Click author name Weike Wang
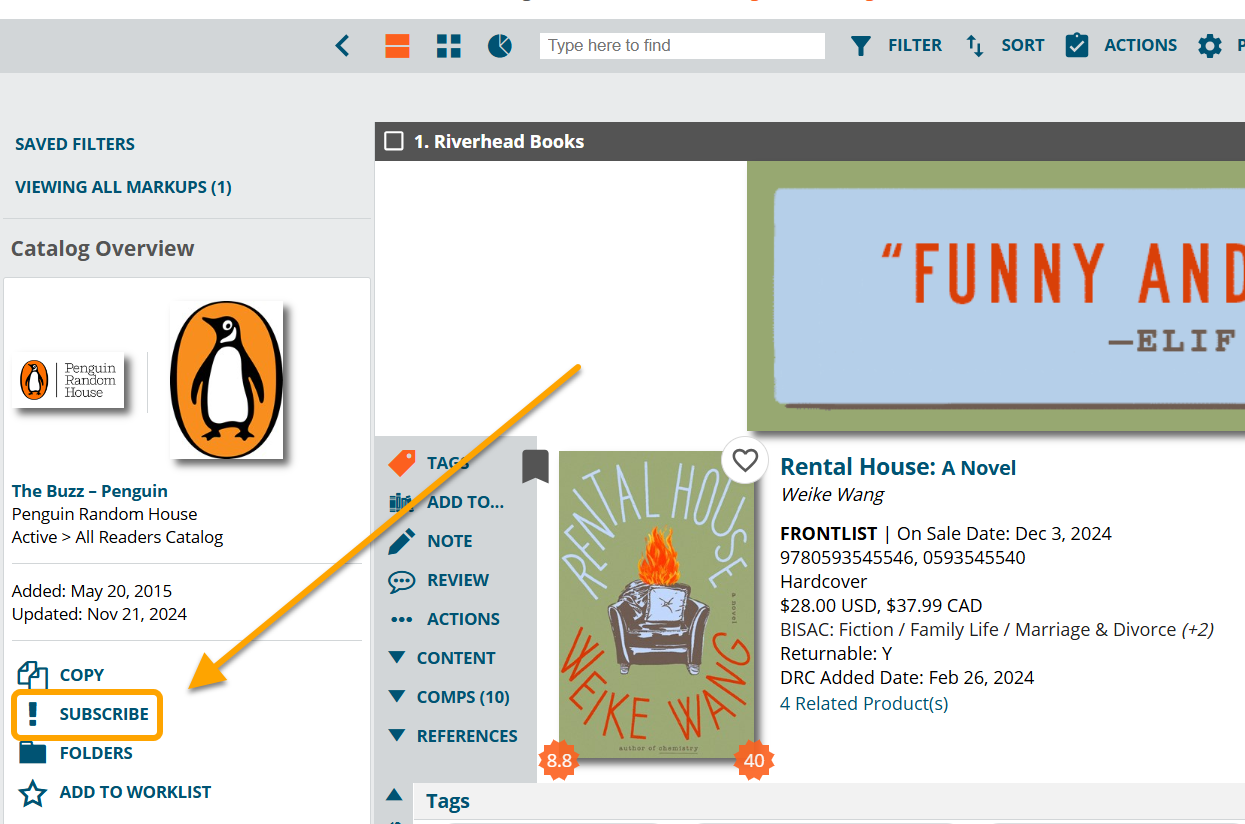 coord(832,495)
